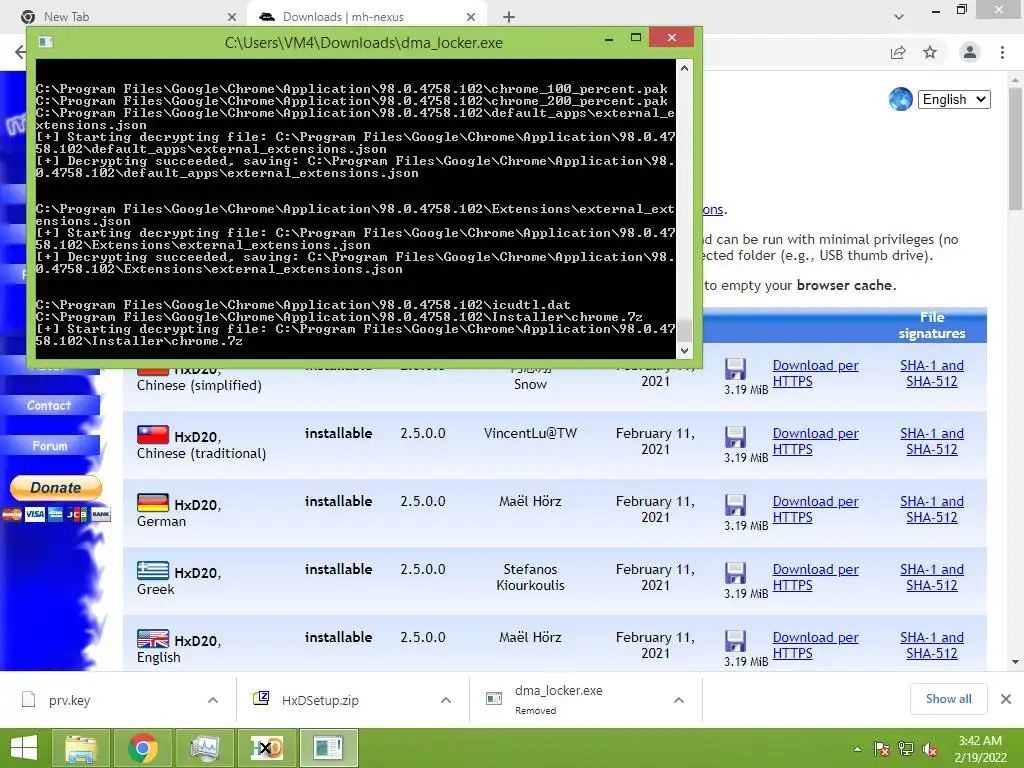Screen dimensions: 1024x768
Task: Share this page icon in address bar
Action: coord(898,52)
